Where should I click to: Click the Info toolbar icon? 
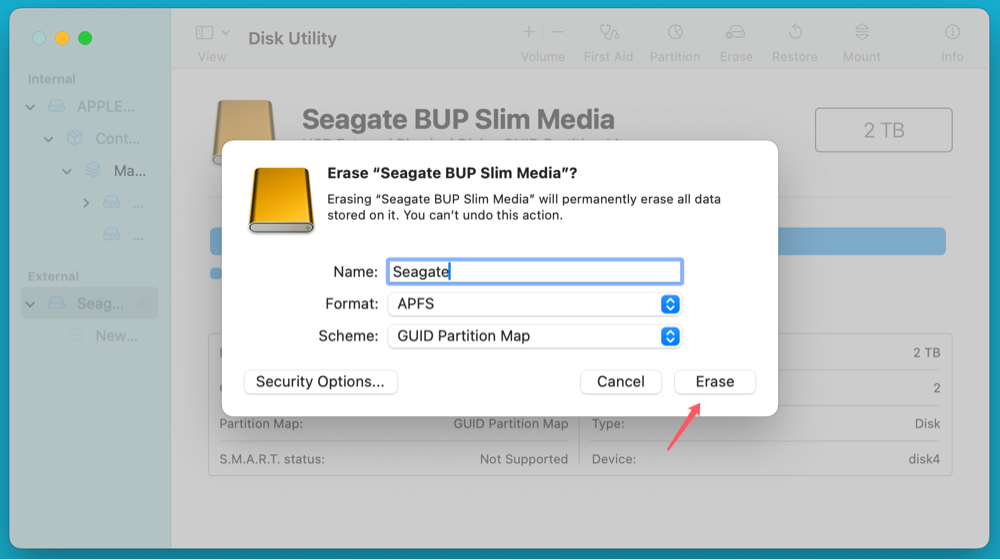952,32
